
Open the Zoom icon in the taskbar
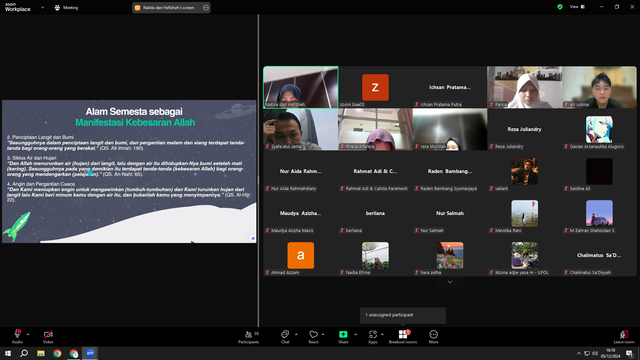pos(90,353)
